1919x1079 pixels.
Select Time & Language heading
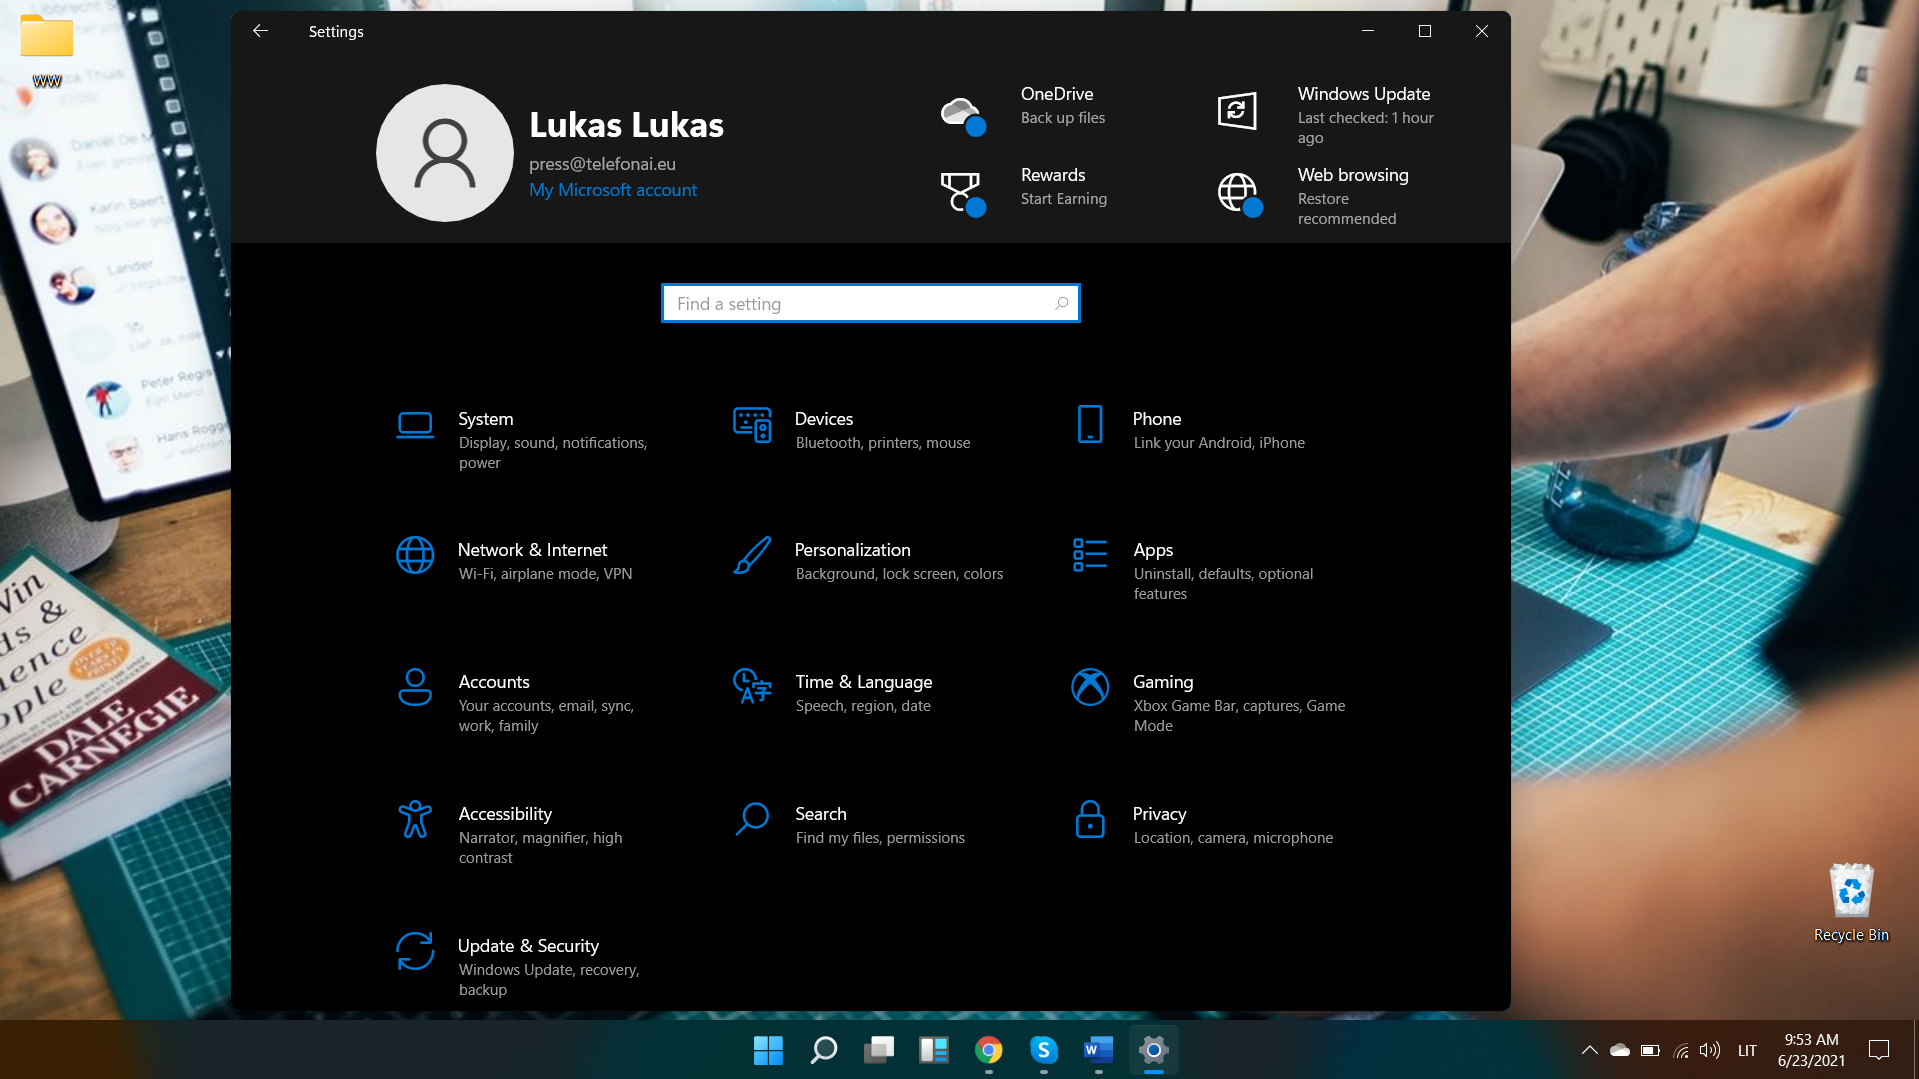[864, 682]
